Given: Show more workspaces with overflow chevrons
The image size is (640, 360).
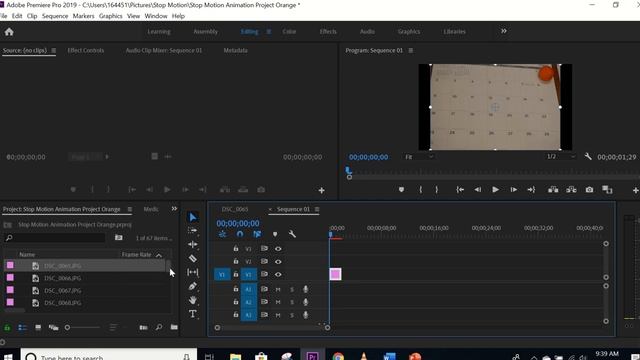Looking at the screenshot, I should coord(504,31).
